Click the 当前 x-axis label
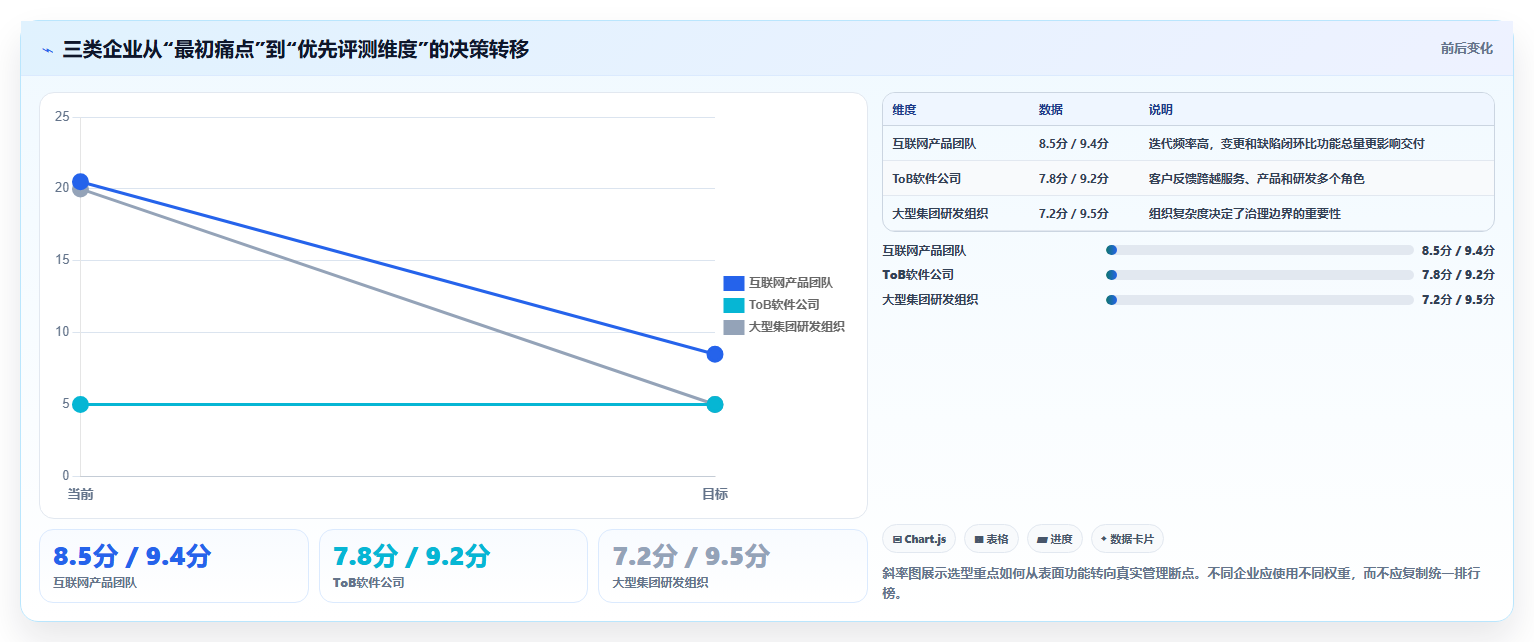Viewport: 1534px width, 642px height. coord(80,494)
